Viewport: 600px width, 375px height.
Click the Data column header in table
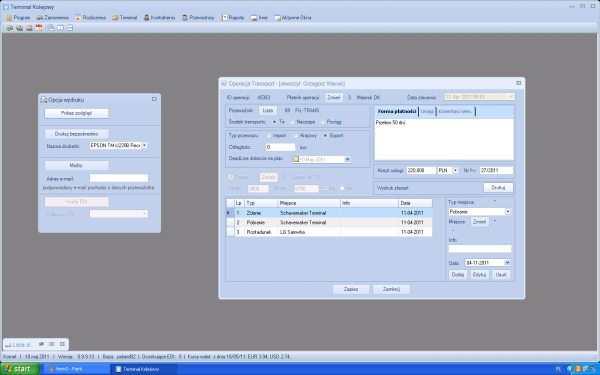(415, 203)
